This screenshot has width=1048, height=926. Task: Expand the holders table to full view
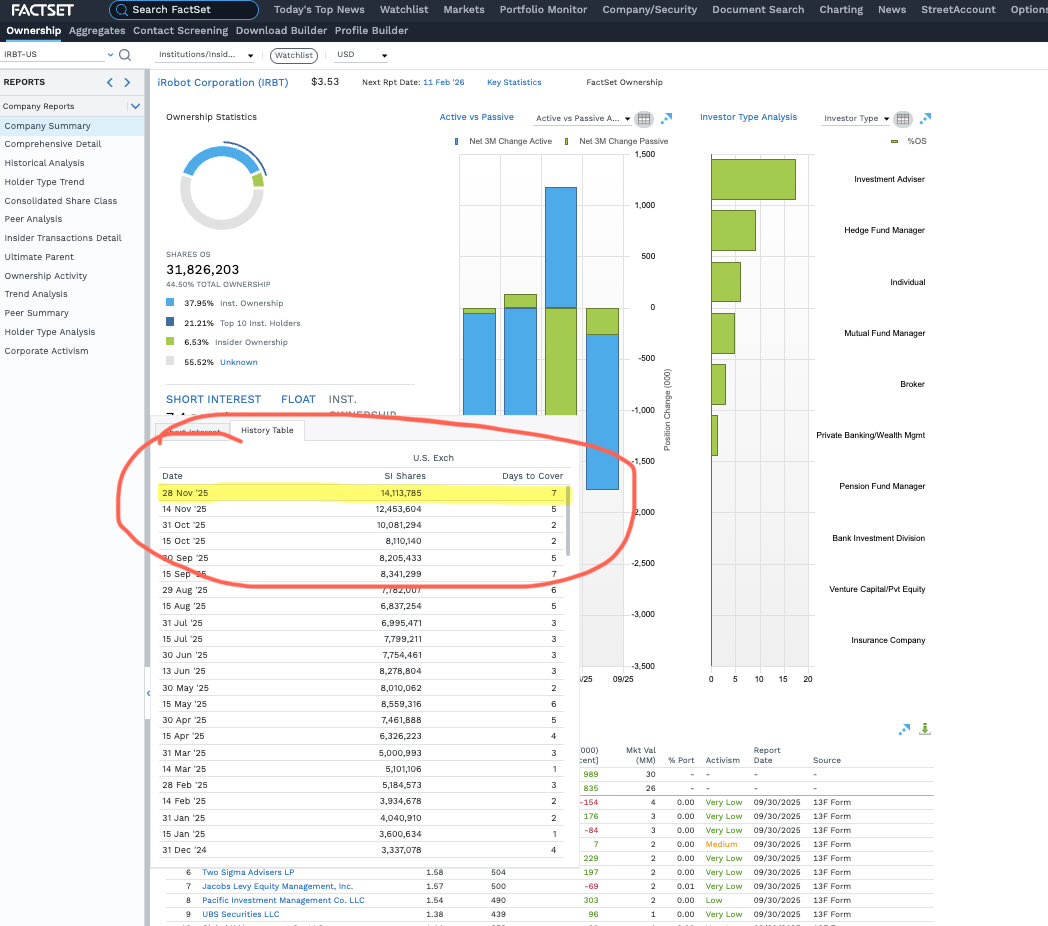(x=904, y=729)
